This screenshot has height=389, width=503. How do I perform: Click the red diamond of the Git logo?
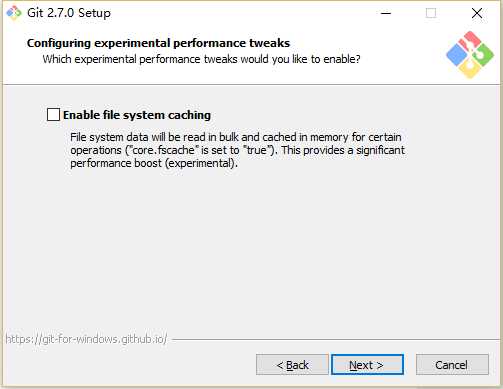470,41
